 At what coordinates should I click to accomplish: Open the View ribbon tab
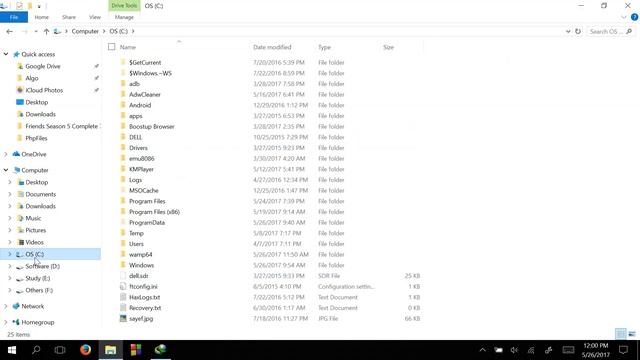pos(95,17)
